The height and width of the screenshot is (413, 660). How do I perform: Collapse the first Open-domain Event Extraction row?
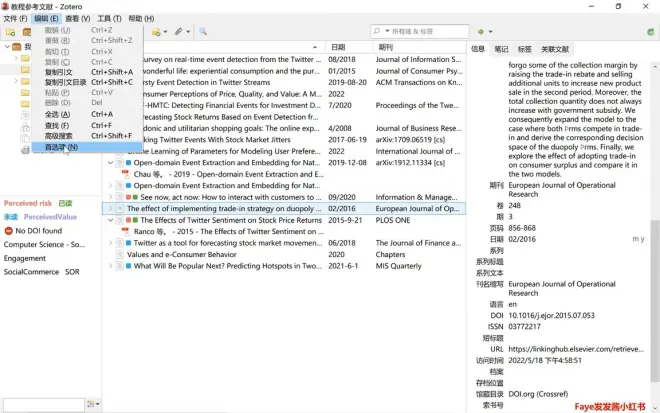110,163
